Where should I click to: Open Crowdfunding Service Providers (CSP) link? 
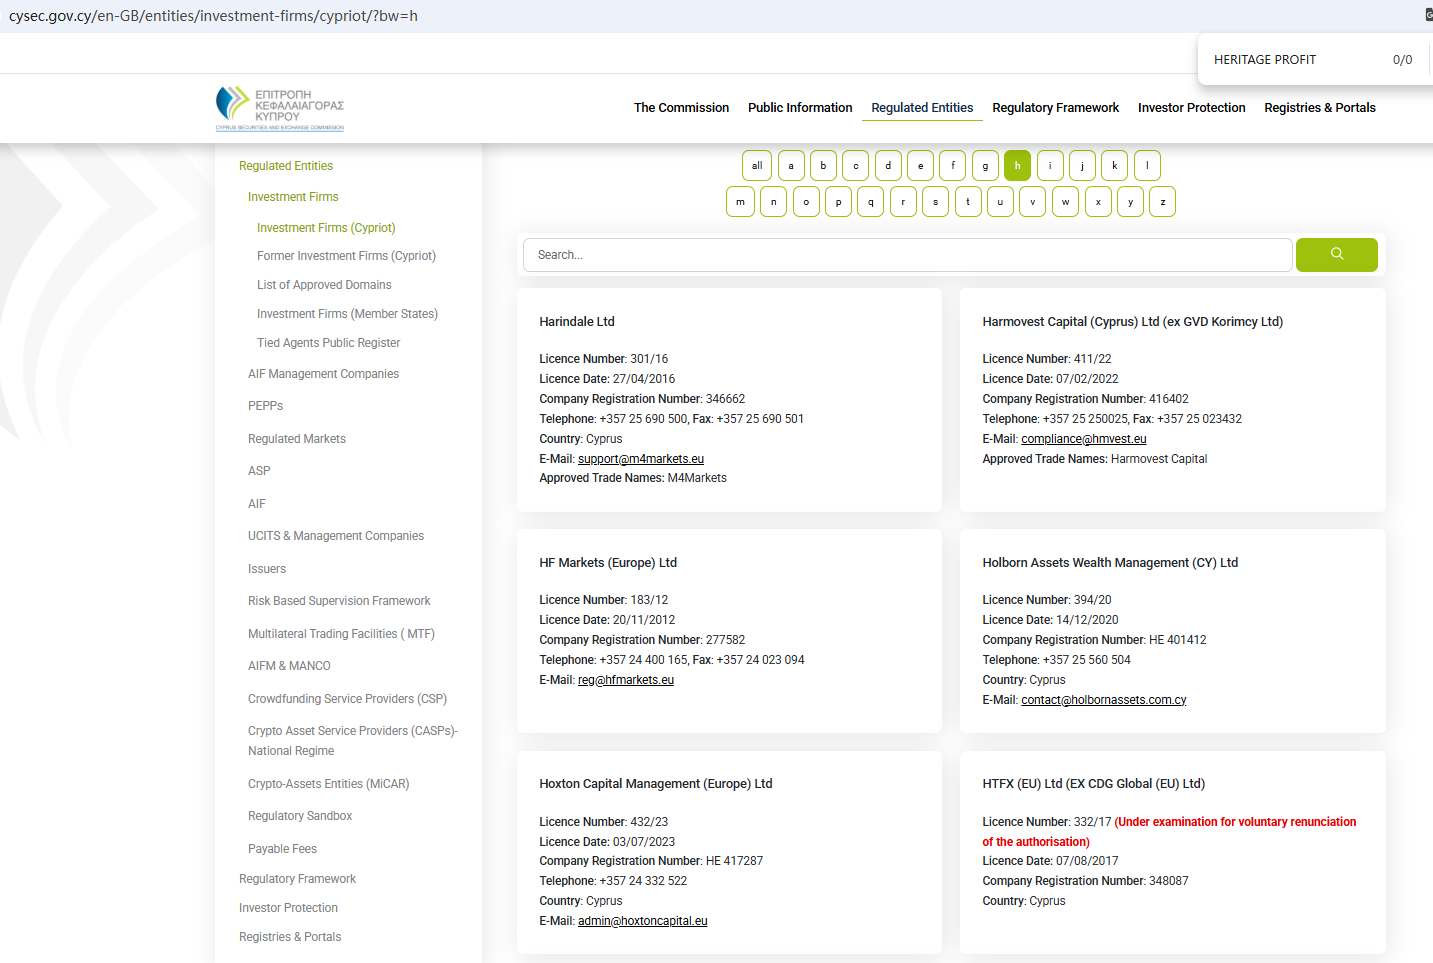click(347, 699)
